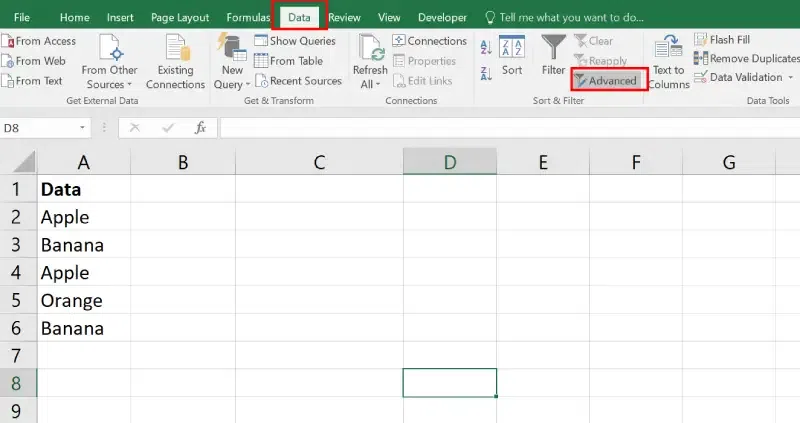
Task: Select cell A5 containing Orange
Action: click(84, 300)
